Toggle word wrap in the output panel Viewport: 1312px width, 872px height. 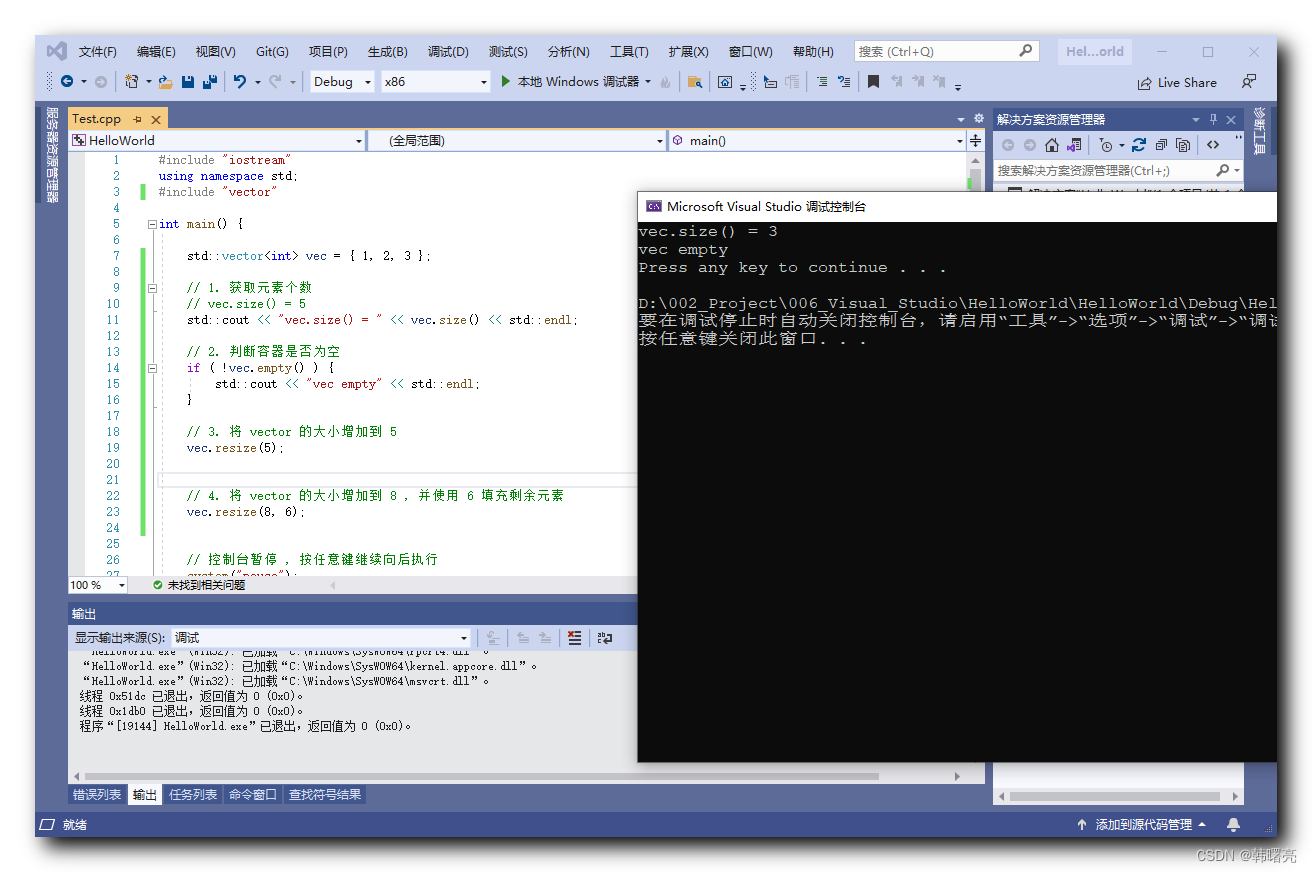click(x=604, y=637)
